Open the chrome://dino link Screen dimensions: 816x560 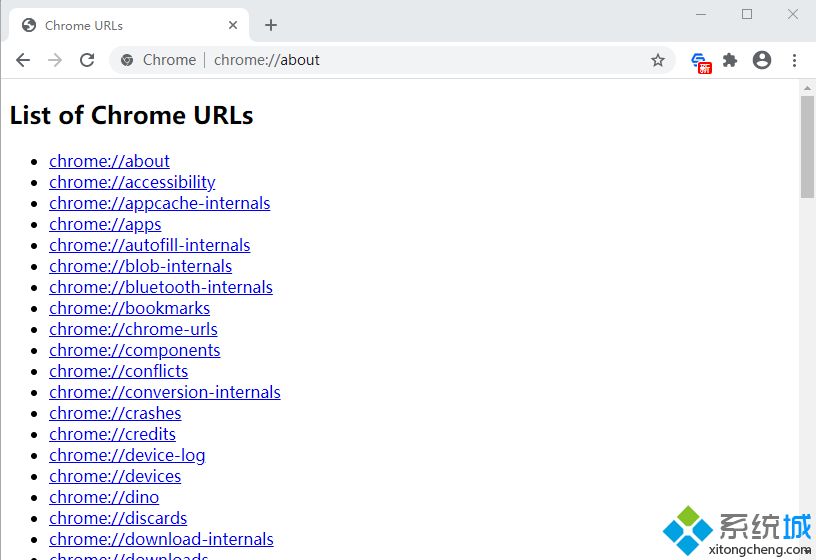coord(104,497)
